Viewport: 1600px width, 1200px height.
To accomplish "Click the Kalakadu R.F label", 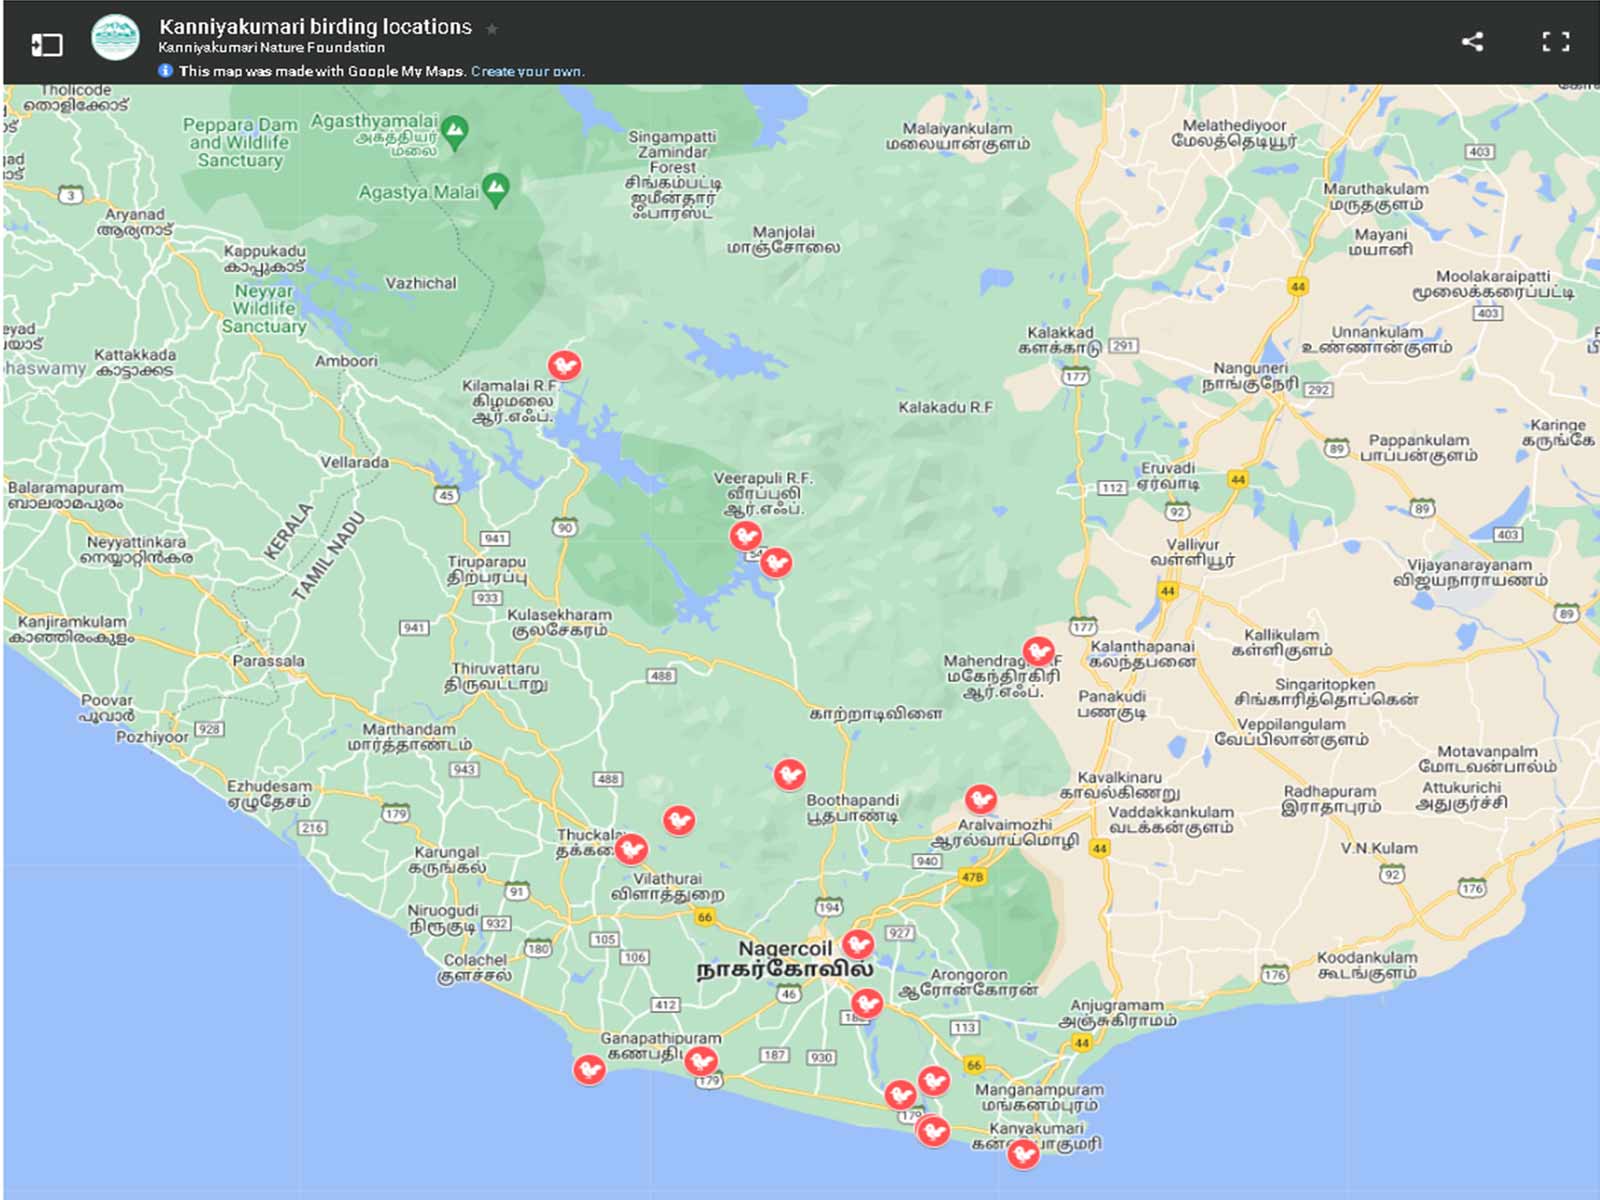I will (x=945, y=407).
